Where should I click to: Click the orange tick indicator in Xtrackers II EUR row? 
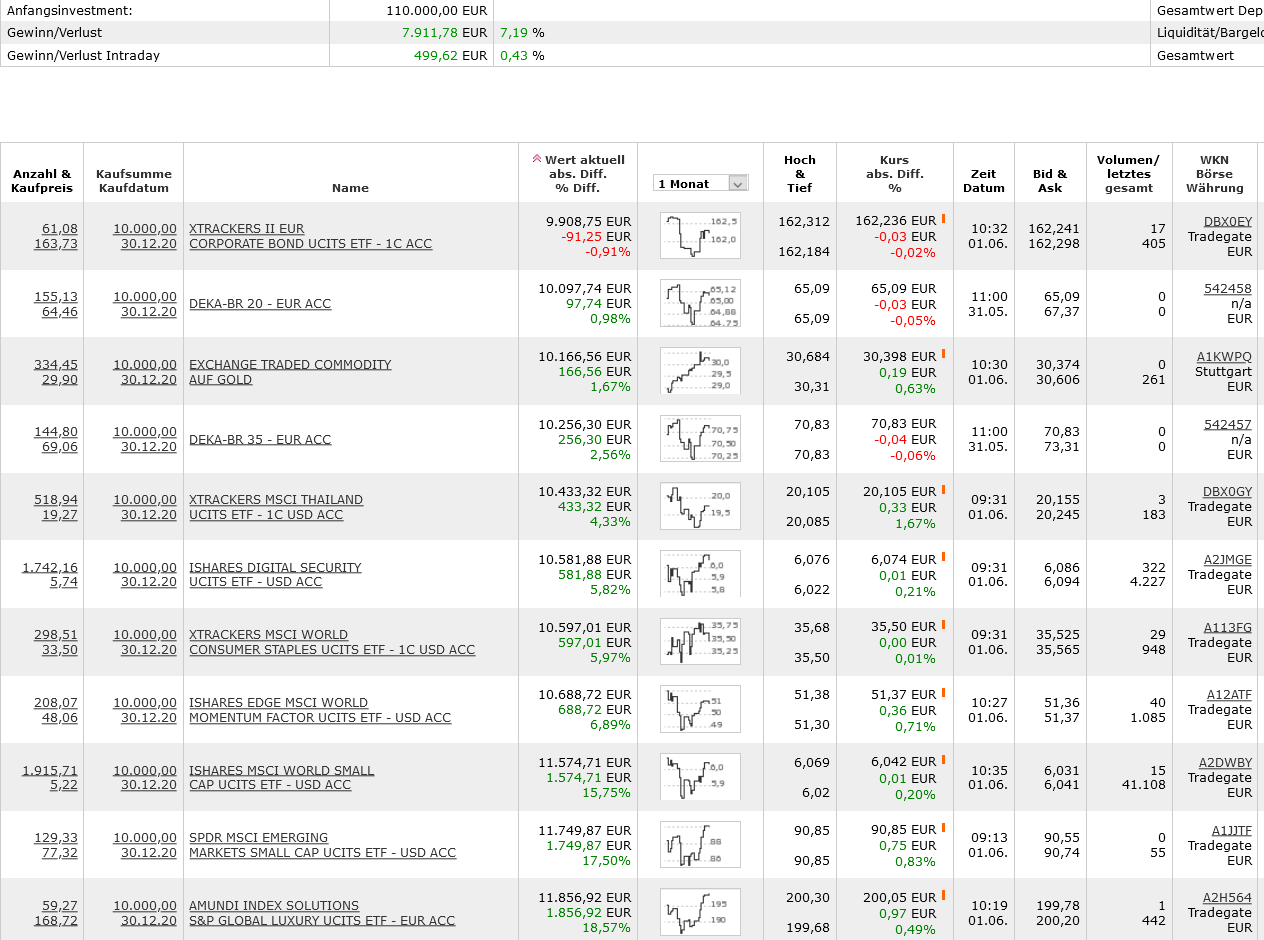tap(943, 219)
